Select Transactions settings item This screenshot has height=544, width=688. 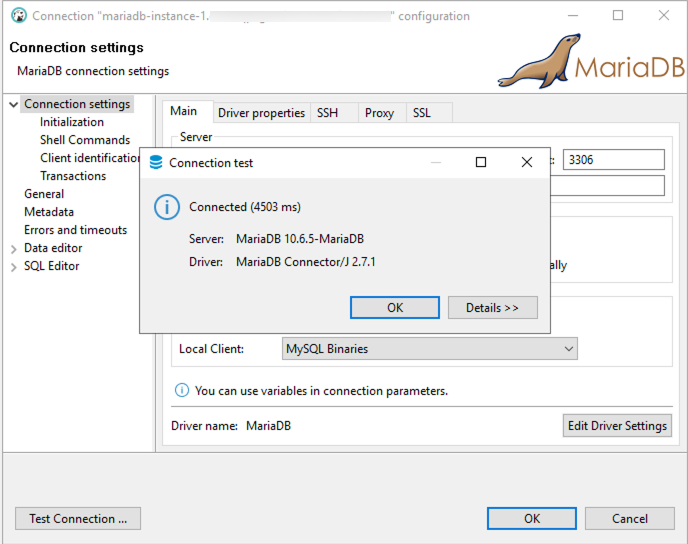(73, 176)
